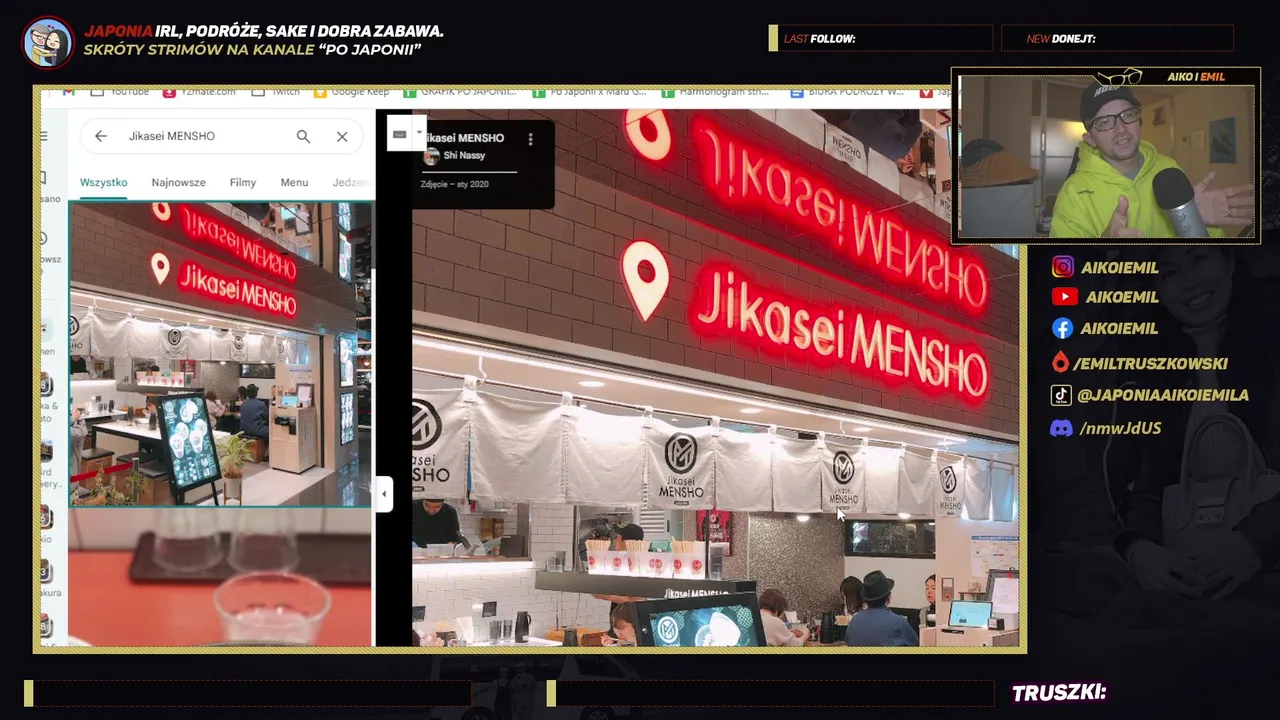Open the keyboard input tool icon
1280x720 pixels.
pos(399,134)
